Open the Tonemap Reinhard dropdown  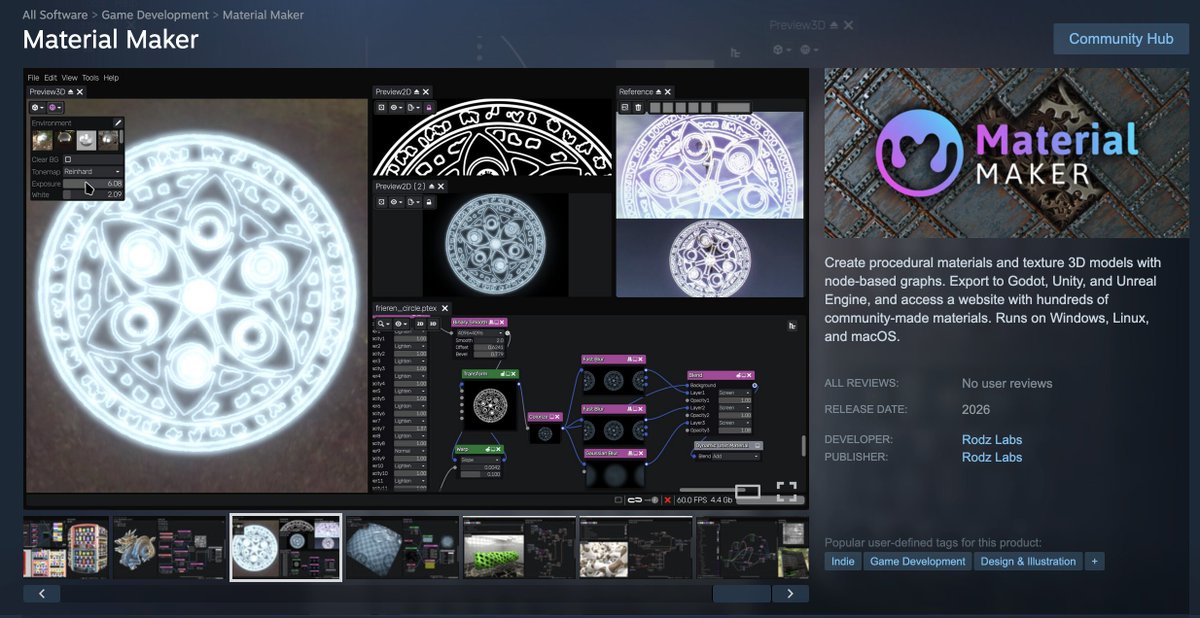click(92, 171)
